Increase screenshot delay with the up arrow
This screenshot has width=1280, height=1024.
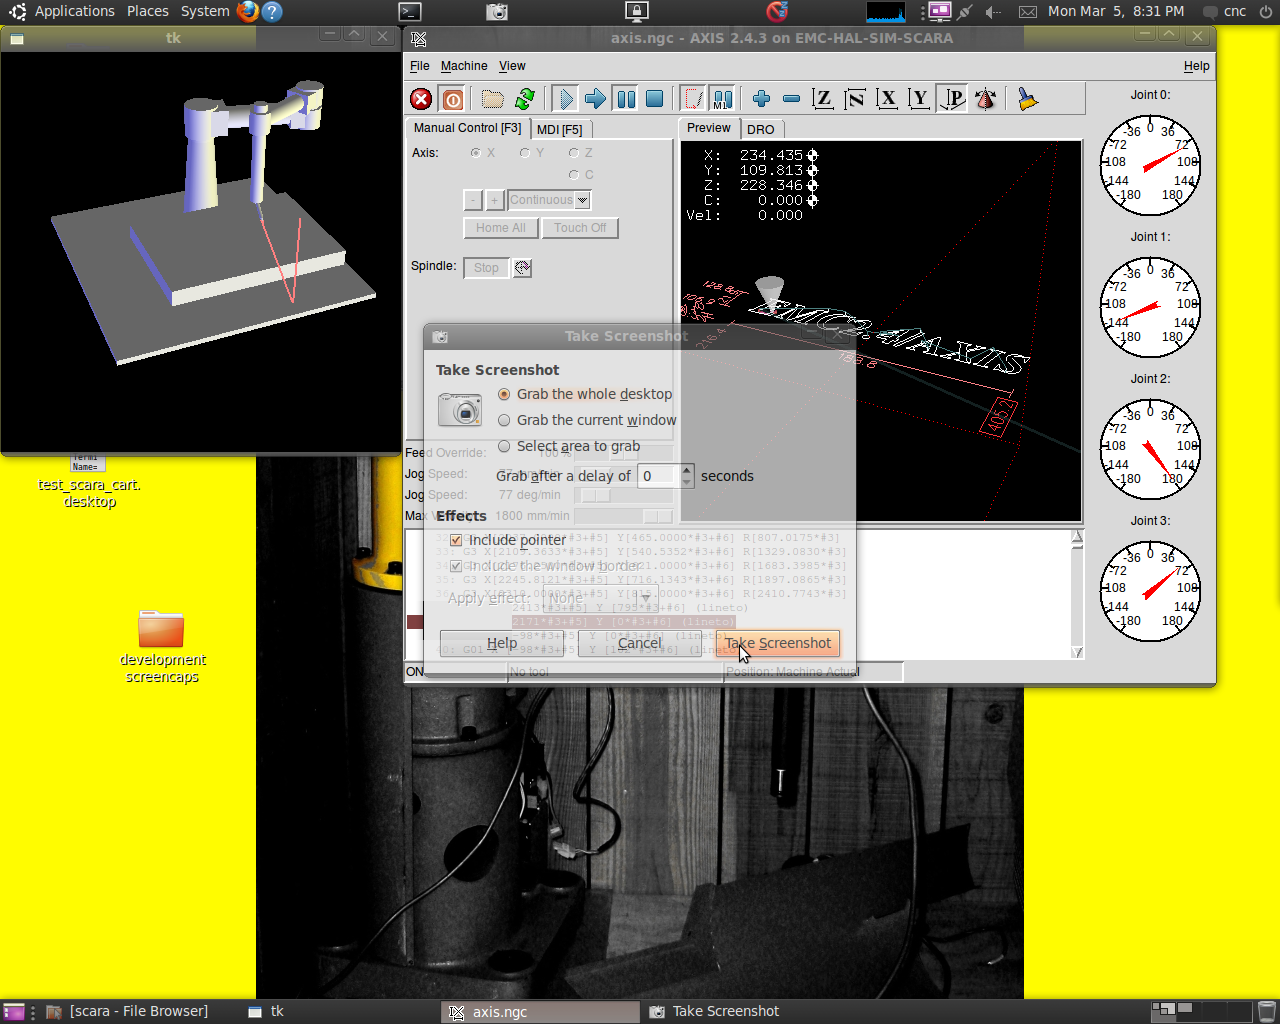[x=687, y=470]
